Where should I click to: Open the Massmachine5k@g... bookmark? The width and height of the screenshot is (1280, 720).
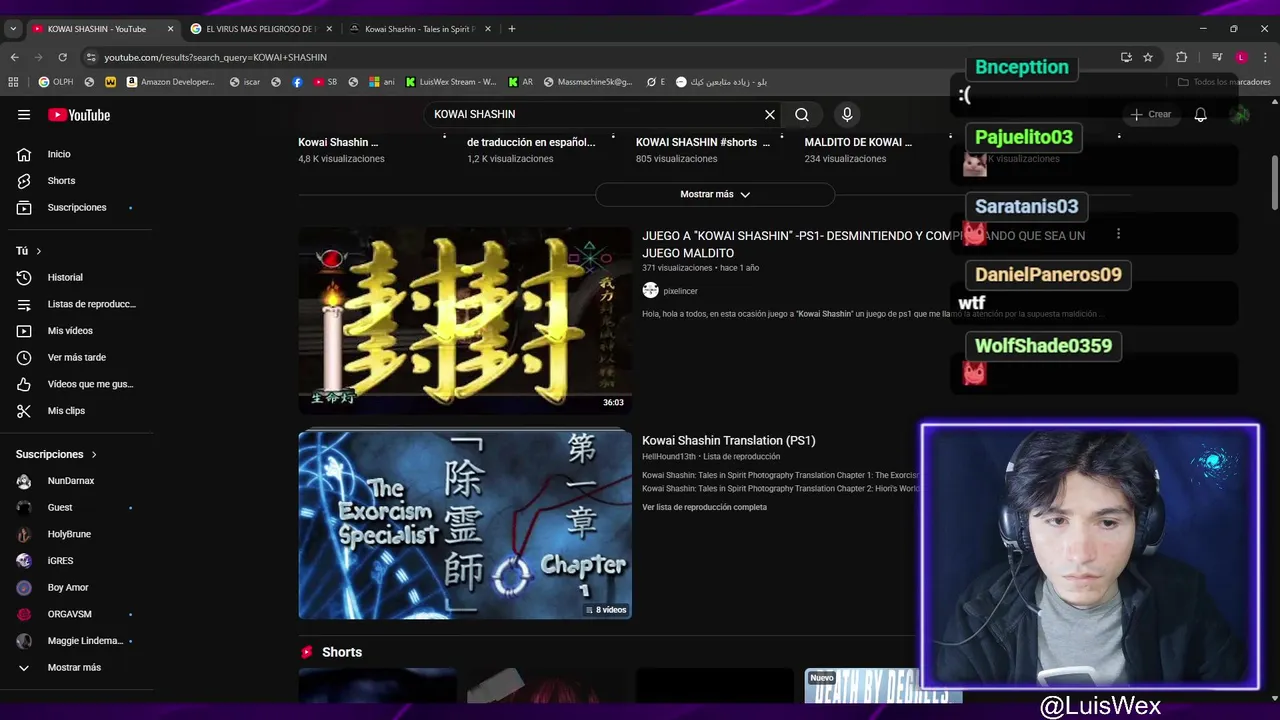[x=589, y=82]
